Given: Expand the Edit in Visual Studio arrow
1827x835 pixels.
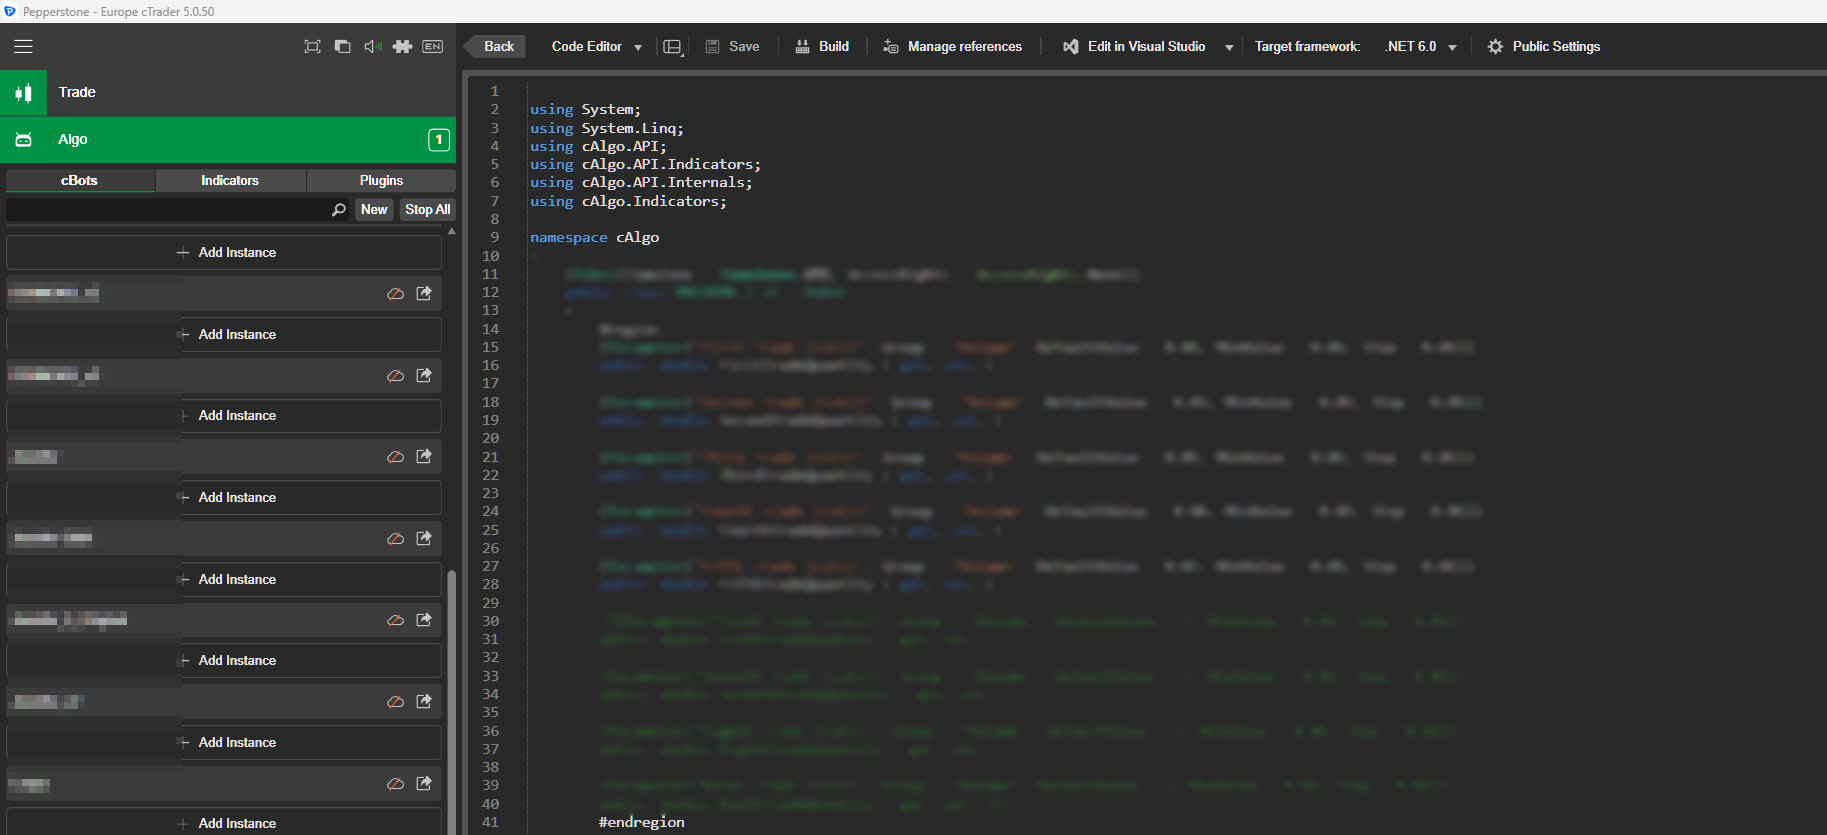Looking at the screenshot, I should (1229, 47).
